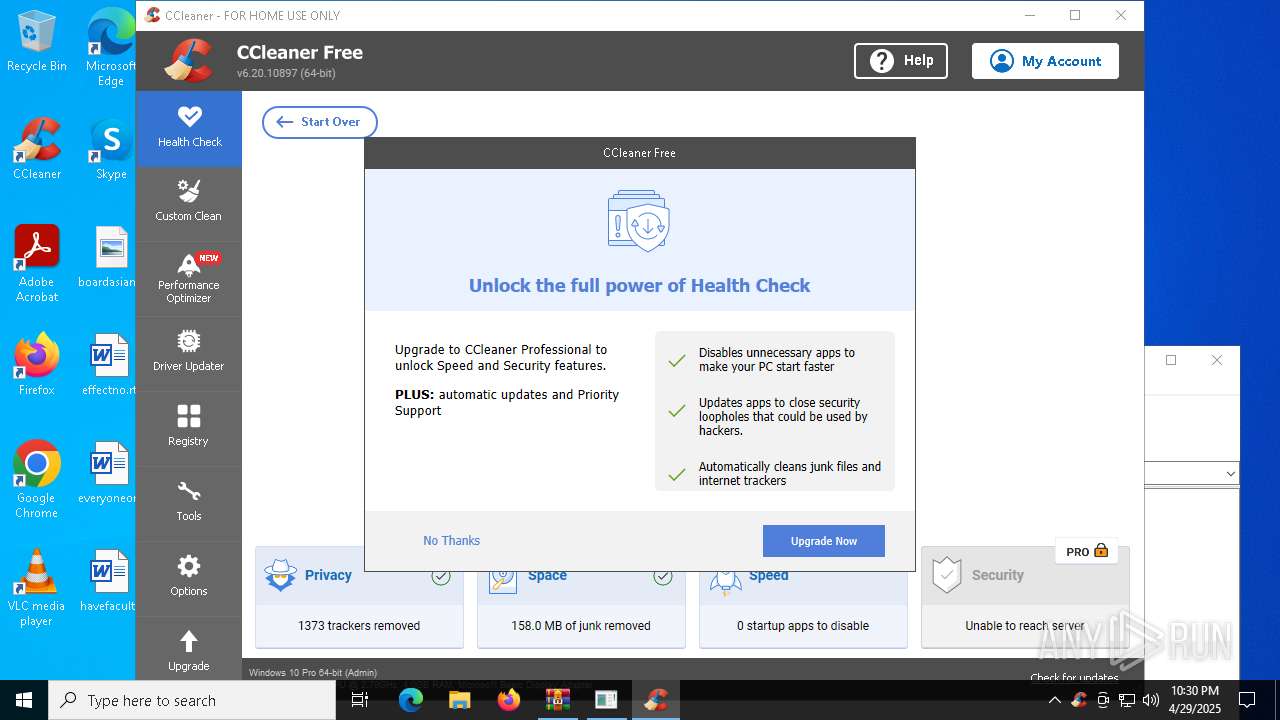The width and height of the screenshot is (1280, 720).
Task: Open the volume control in tray
Action: pyautogui.click(x=1150, y=700)
